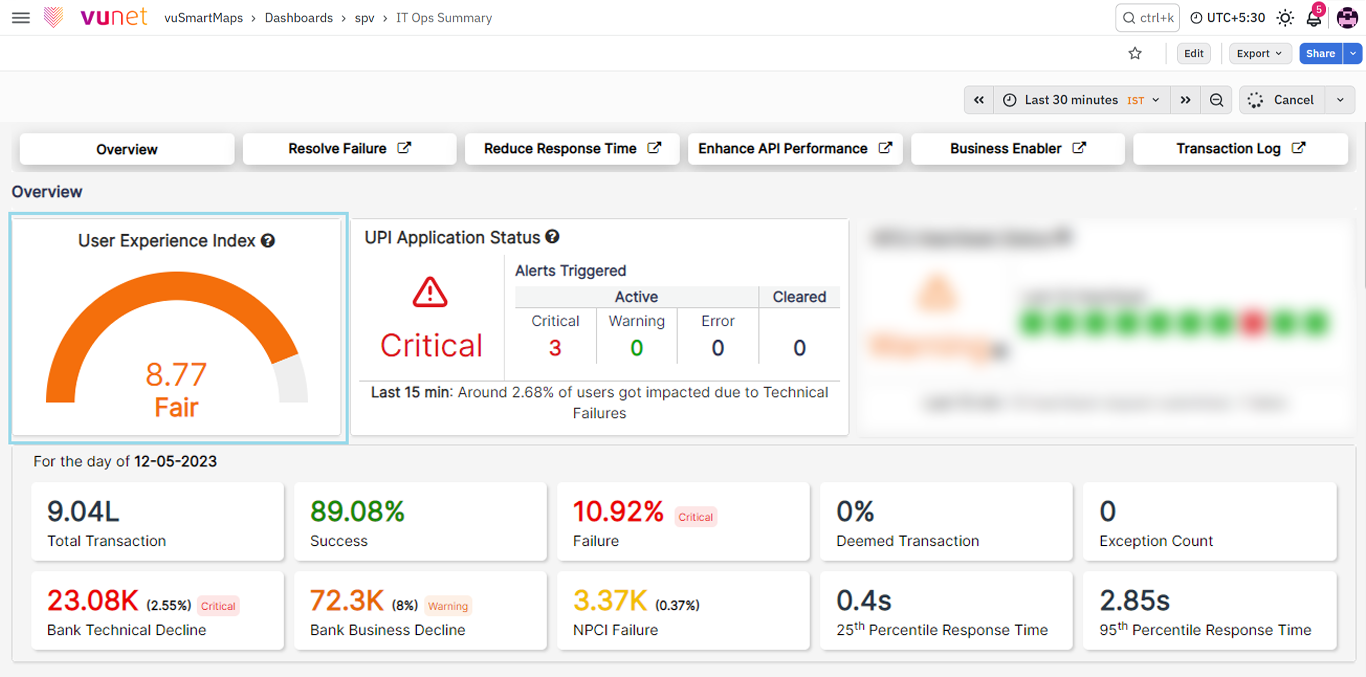The image size is (1366, 677).
Task: Select the Overview tab
Action: [x=127, y=149]
